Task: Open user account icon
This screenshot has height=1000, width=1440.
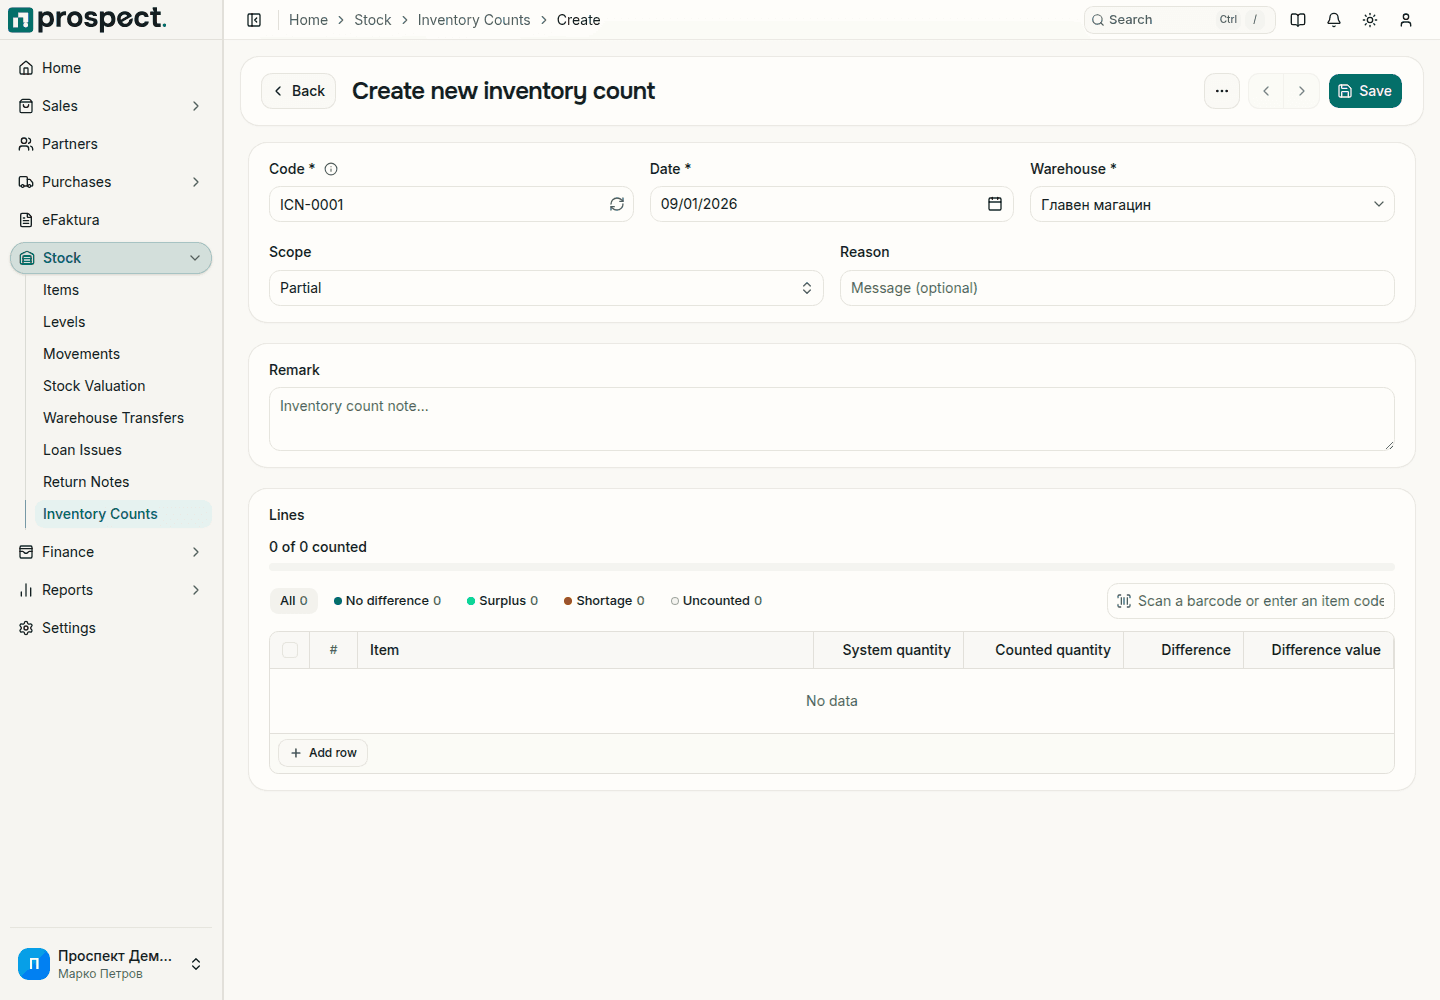Action: tap(1406, 20)
